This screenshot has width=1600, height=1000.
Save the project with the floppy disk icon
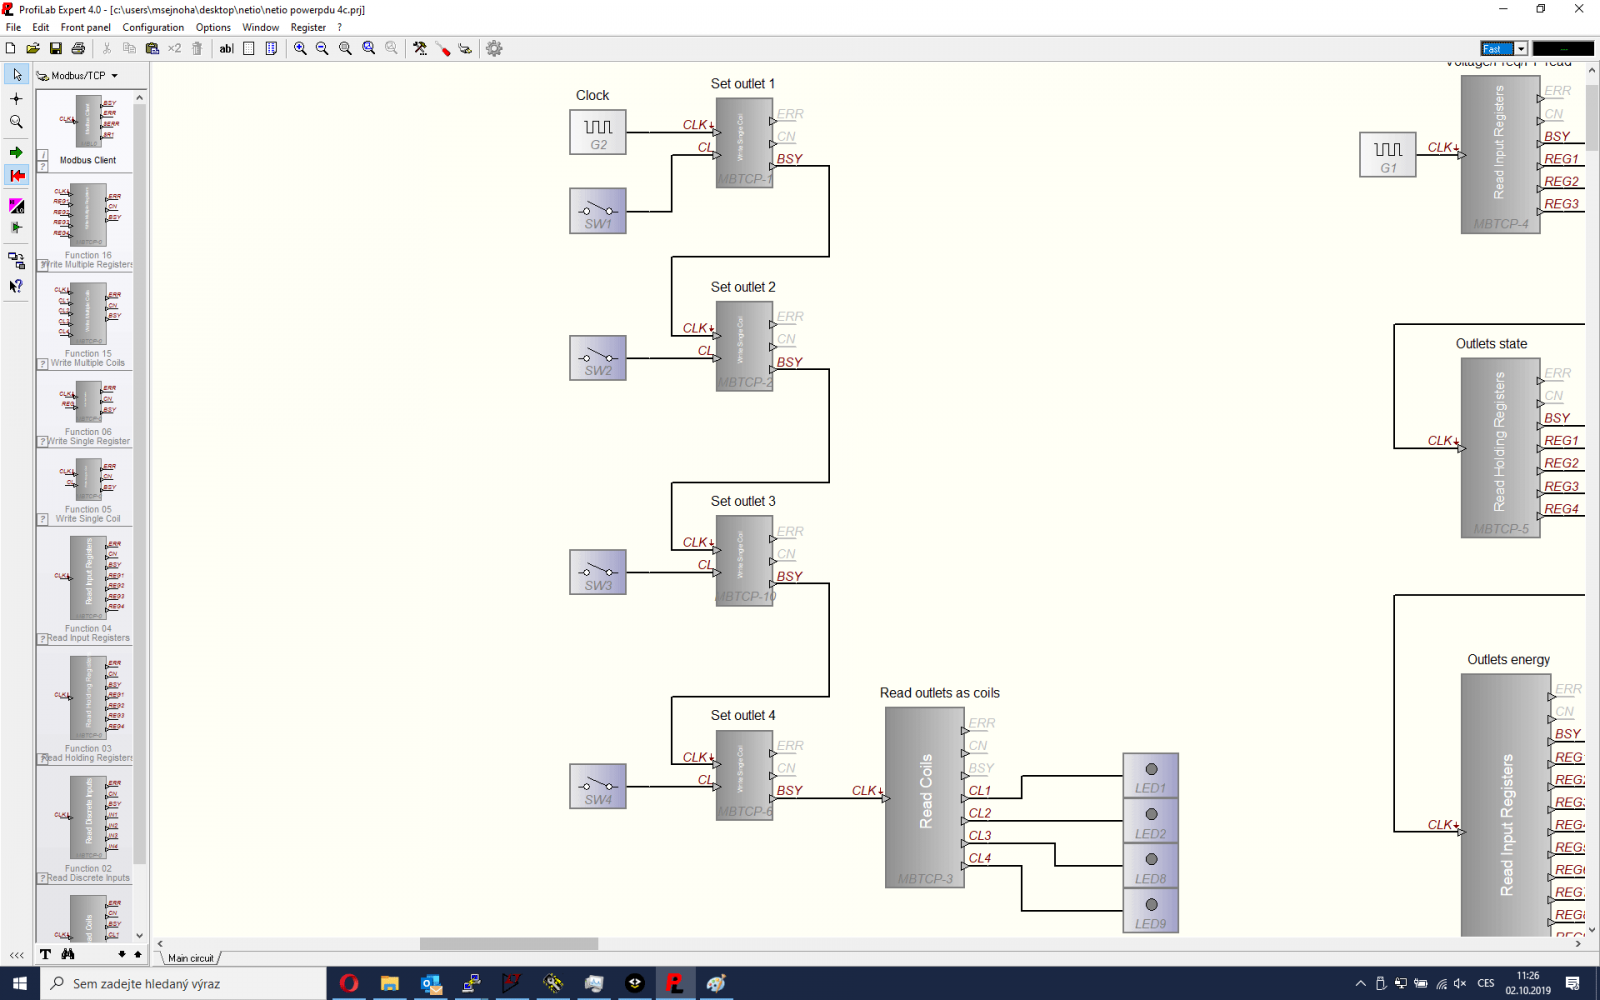coord(56,48)
